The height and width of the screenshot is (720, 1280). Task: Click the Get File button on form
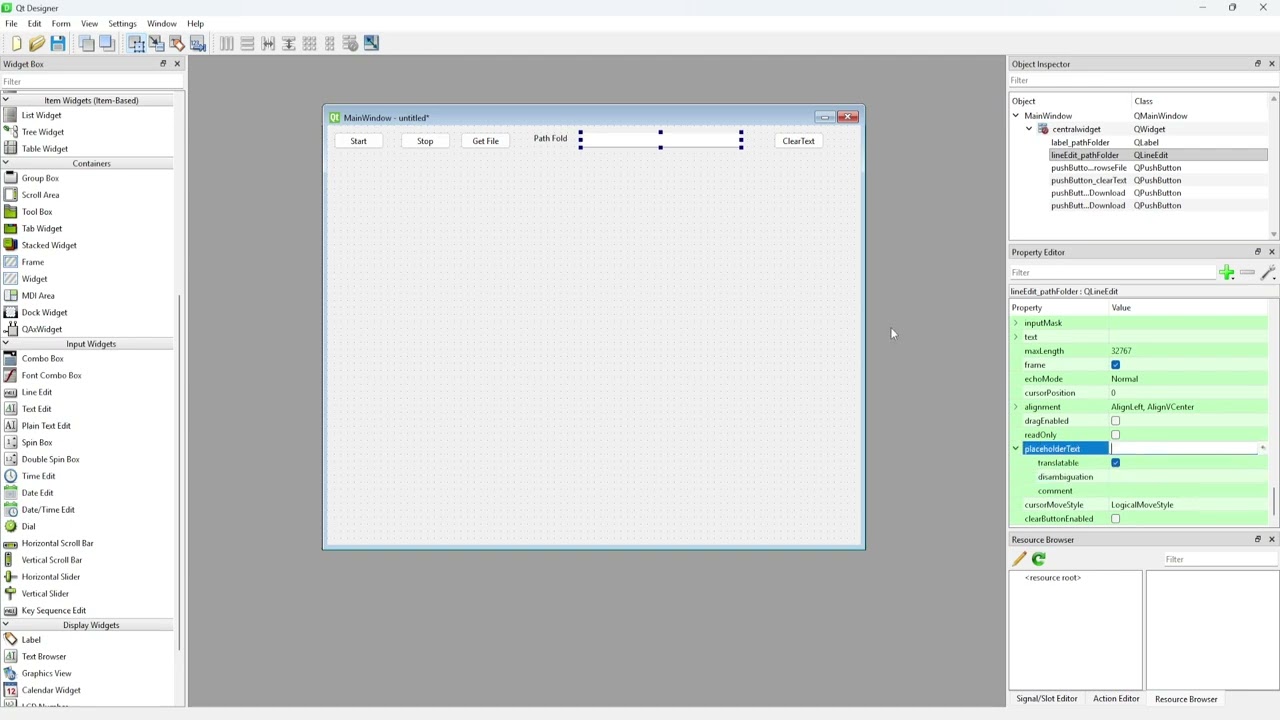pos(486,141)
